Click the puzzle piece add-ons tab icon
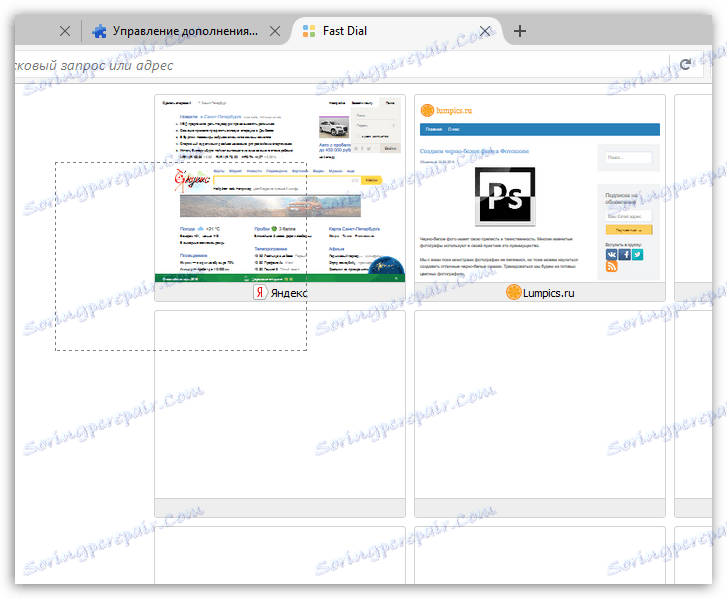Image resolution: width=727 pixels, height=599 pixels. click(x=99, y=31)
